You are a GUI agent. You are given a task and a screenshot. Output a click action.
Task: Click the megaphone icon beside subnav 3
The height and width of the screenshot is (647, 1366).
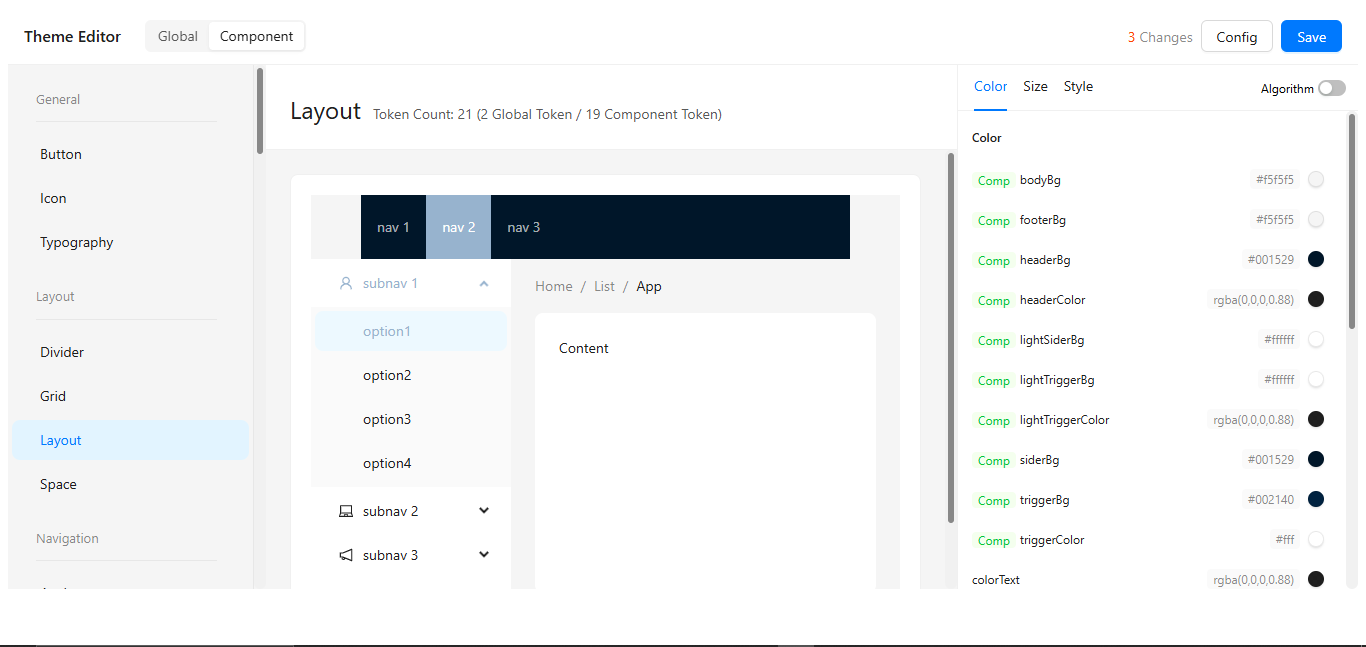[346, 555]
